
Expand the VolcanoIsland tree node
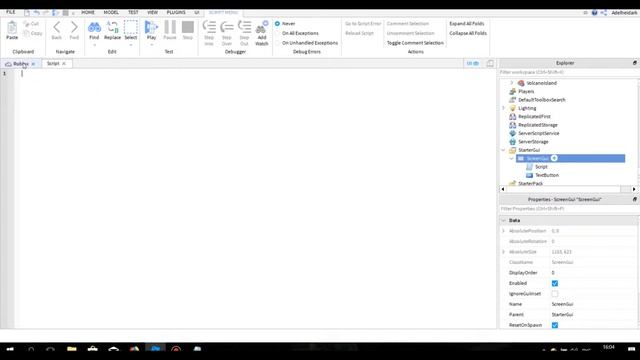[x=511, y=83]
